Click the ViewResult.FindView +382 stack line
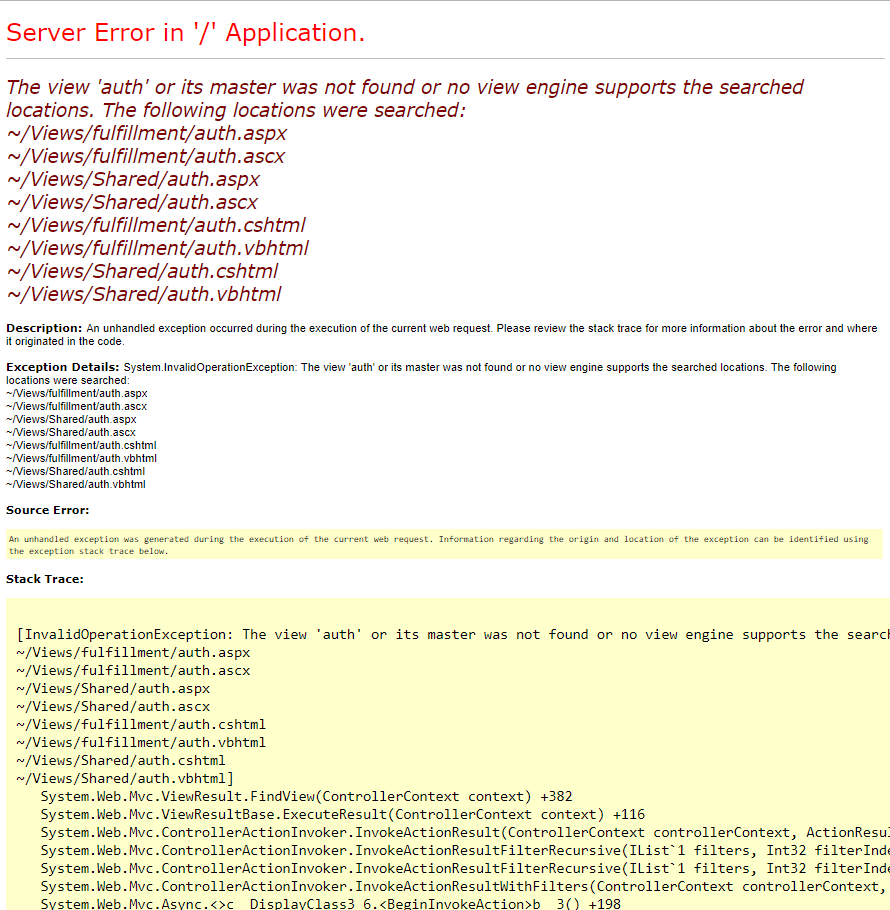Viewport: 890px width, 910px height. [x=306, y=796]
